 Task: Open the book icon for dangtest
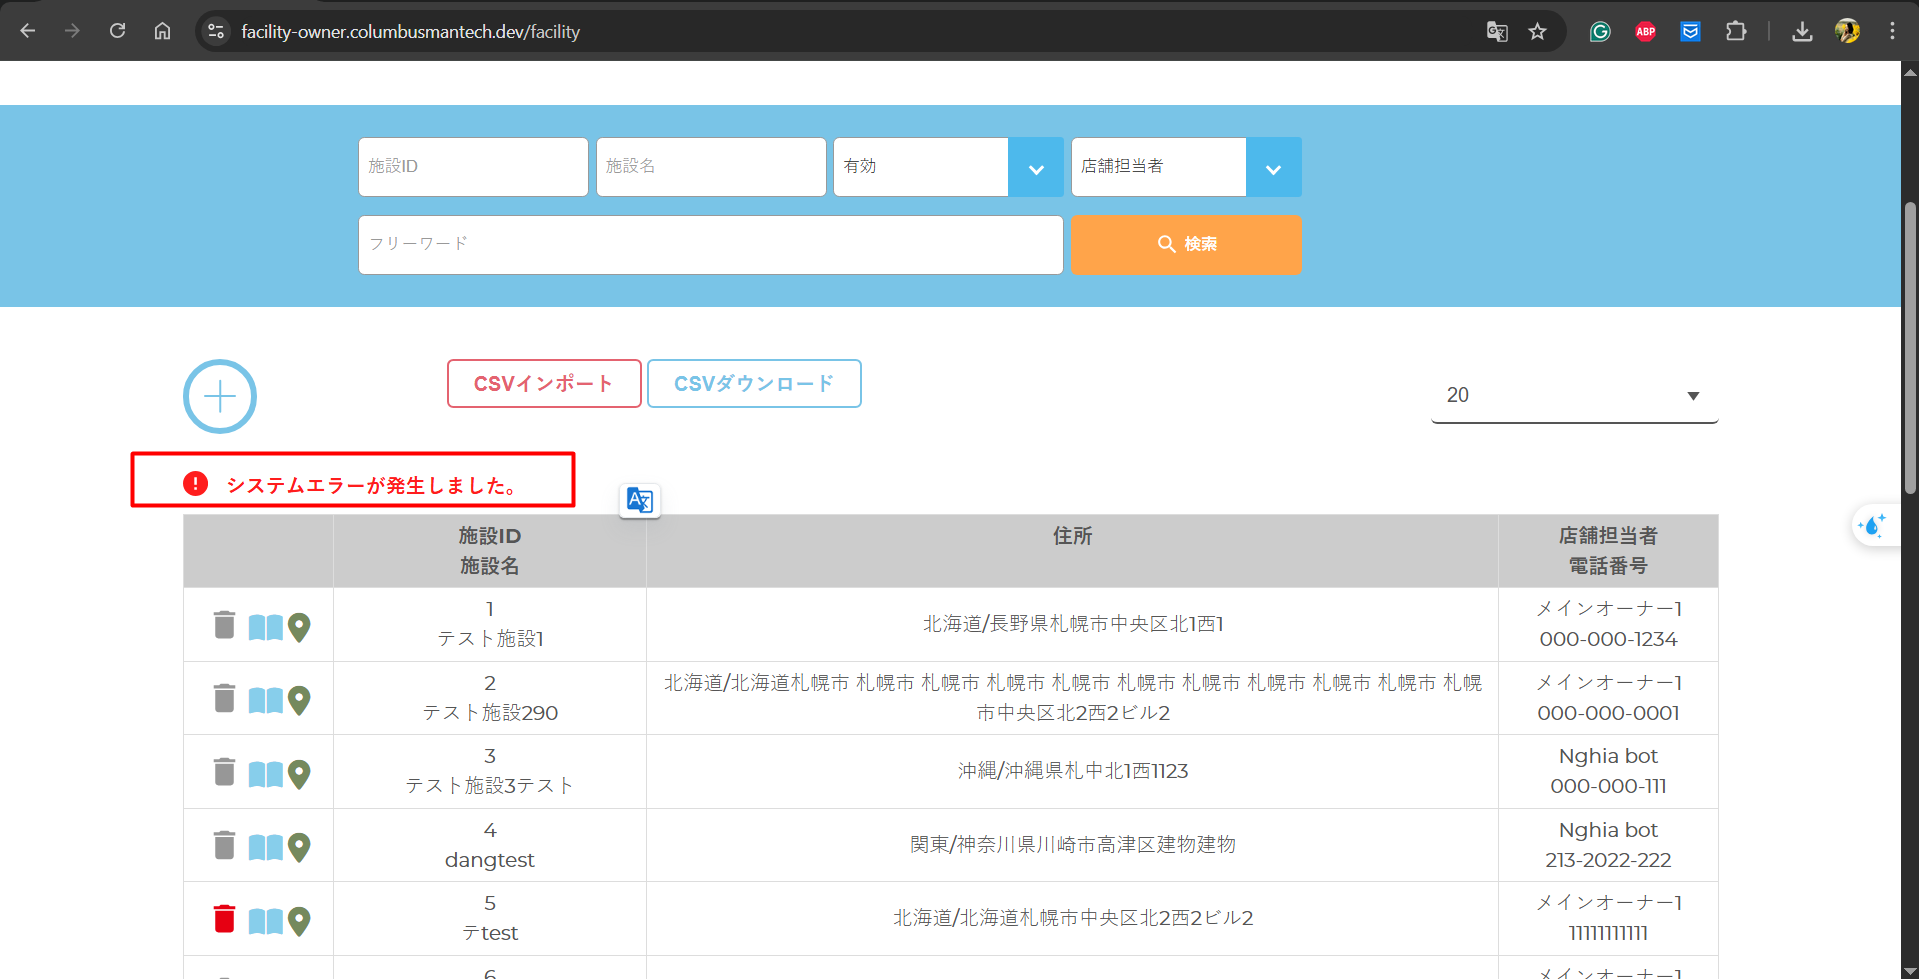(265, 847)
